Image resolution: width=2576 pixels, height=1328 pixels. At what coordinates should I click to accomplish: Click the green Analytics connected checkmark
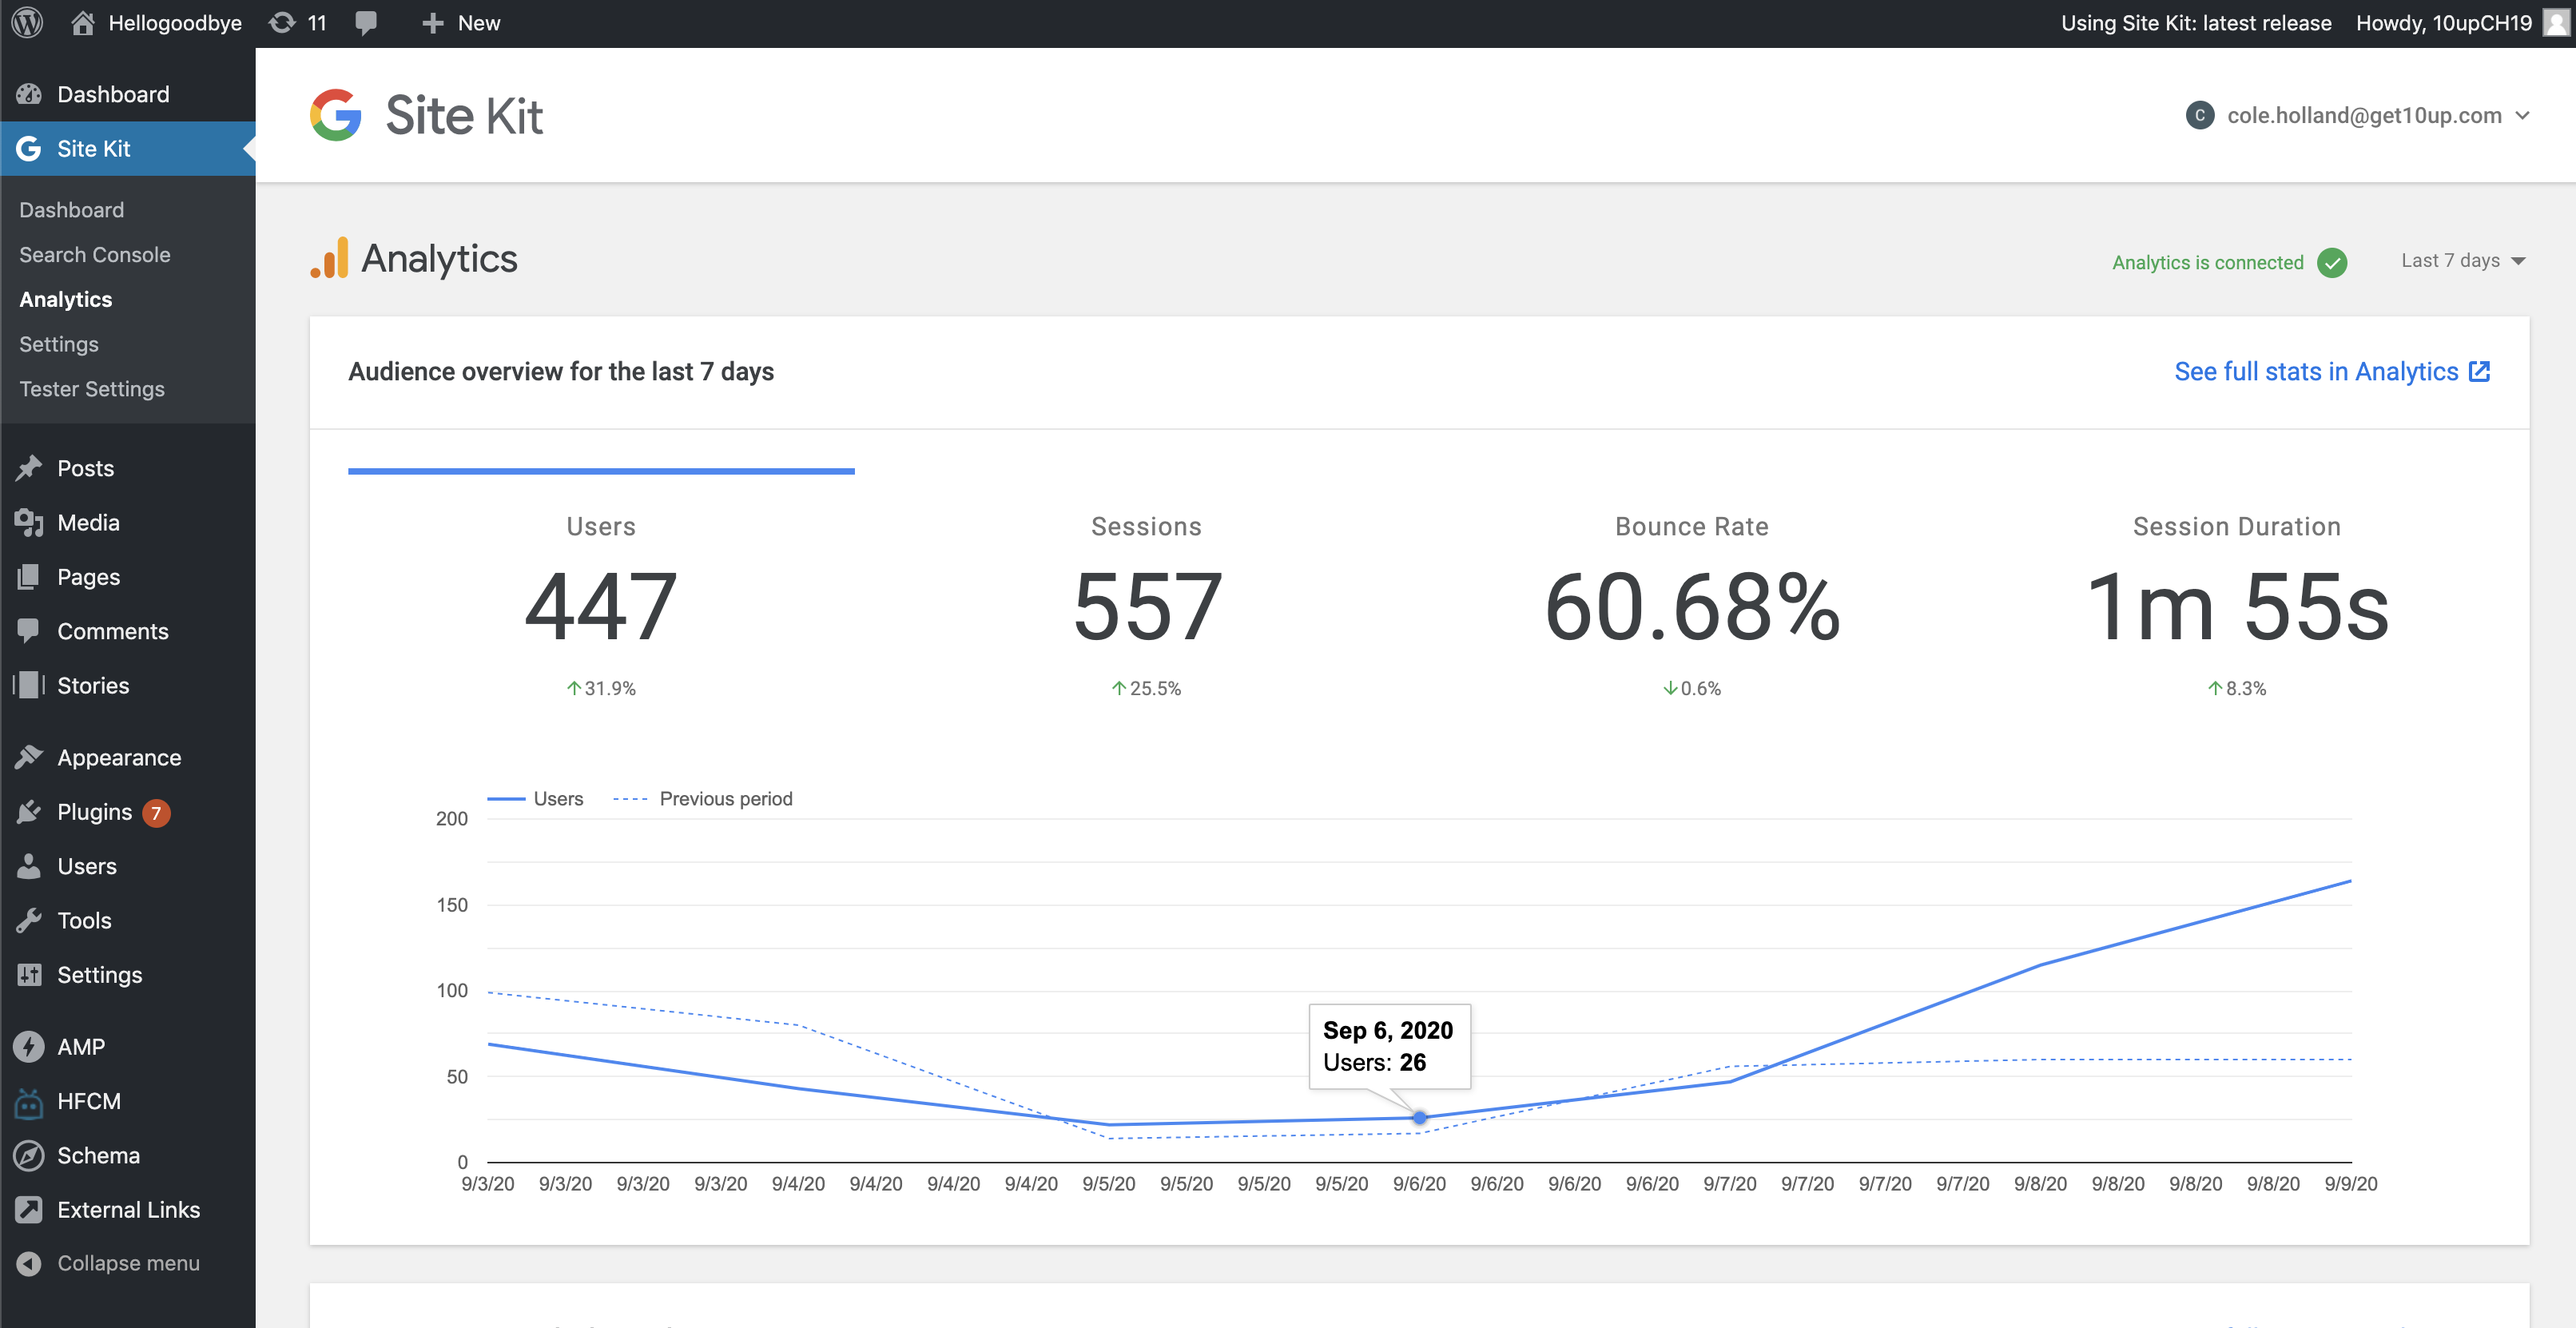2332,262
